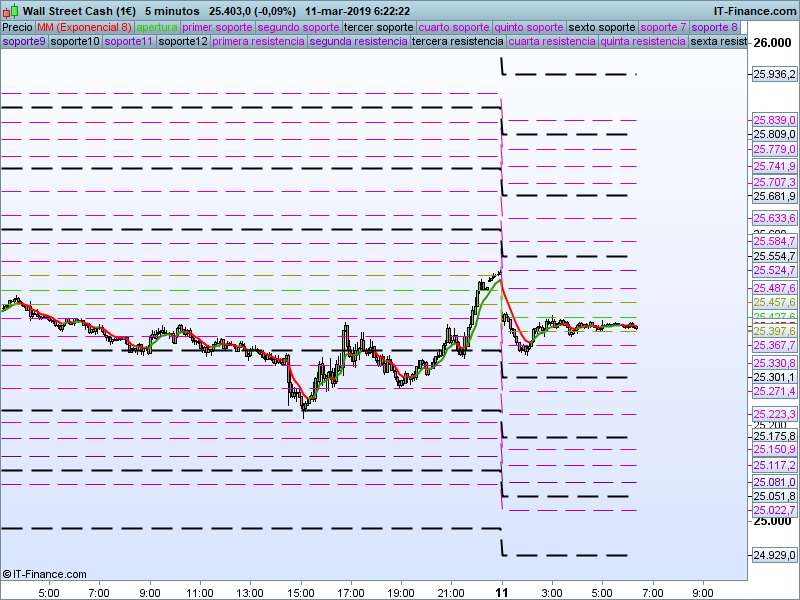Click the 25.633,6 price label
This screenshot has width=800, height=600.
(774, 218)
